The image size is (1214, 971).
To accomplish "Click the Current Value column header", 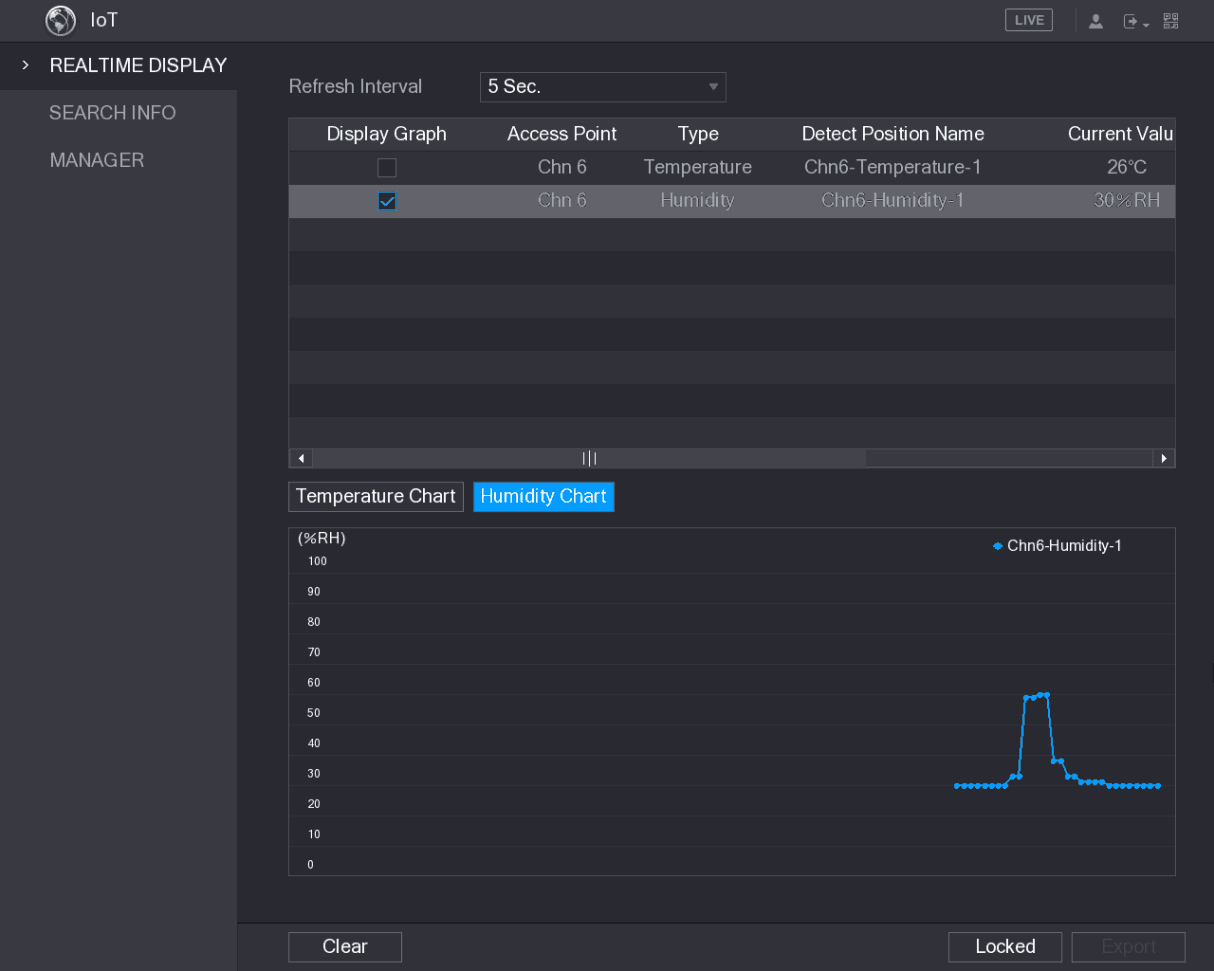I will pos(1120,134).
